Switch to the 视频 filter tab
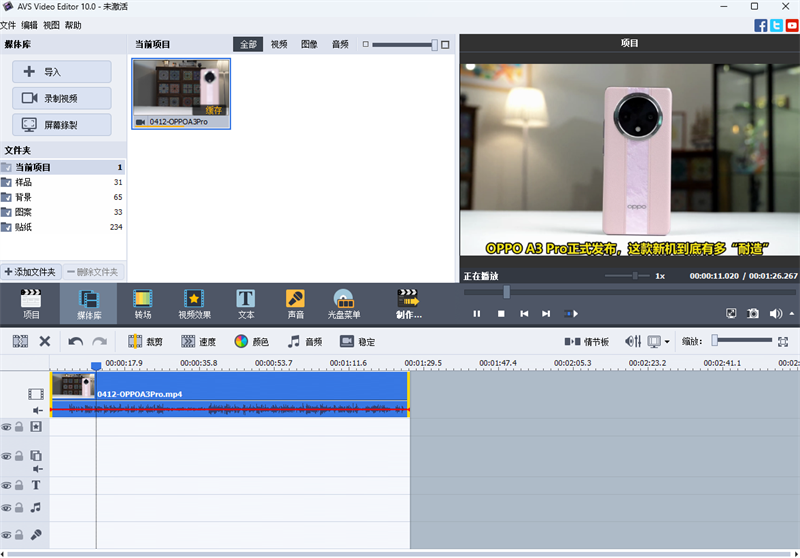The height and width of the screenshot is (558, 800). click(x=279, y=44)
